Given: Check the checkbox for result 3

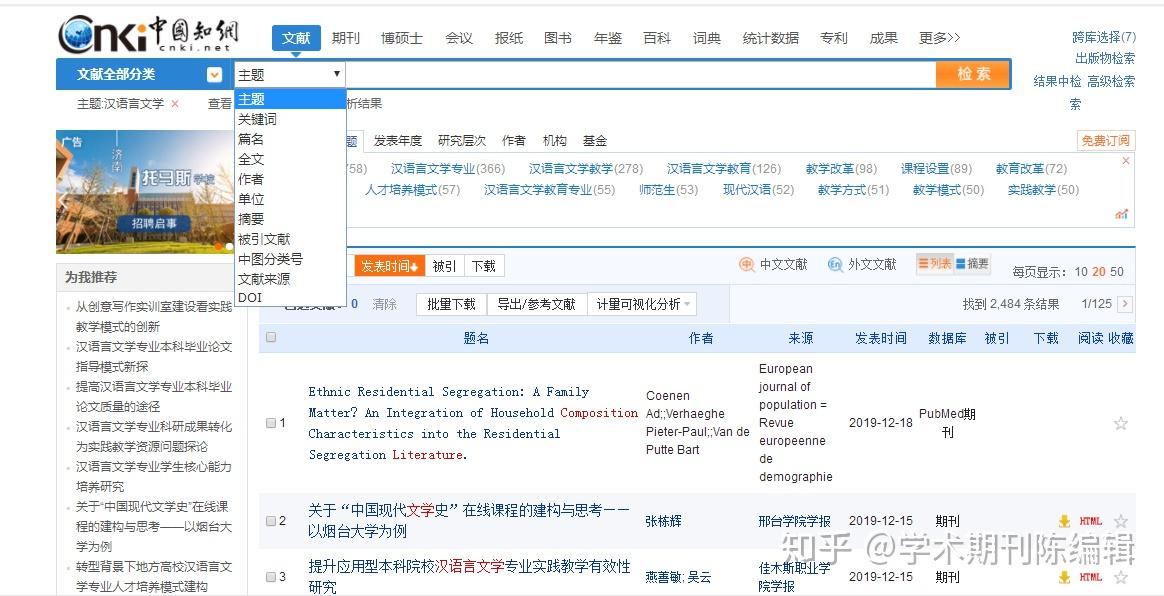Looking at the screenshot, I should (x=269, y=576).
